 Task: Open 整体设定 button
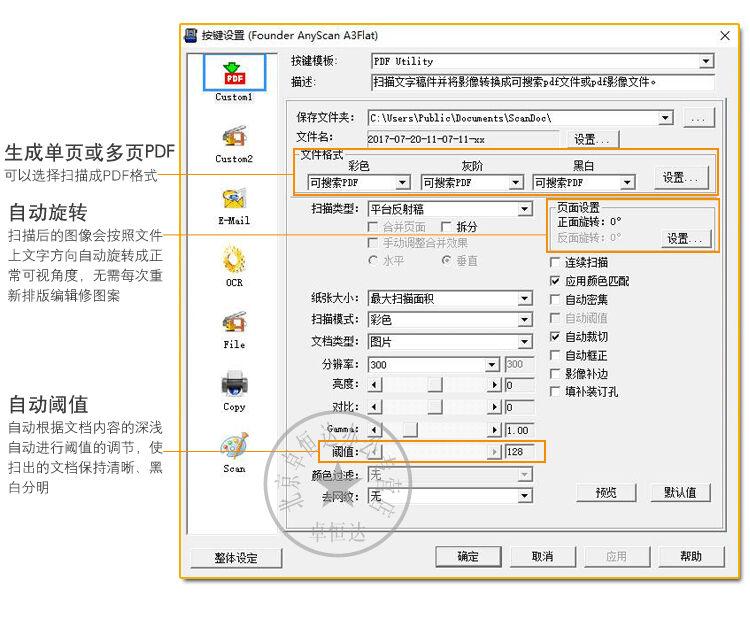tap(236, 558)
